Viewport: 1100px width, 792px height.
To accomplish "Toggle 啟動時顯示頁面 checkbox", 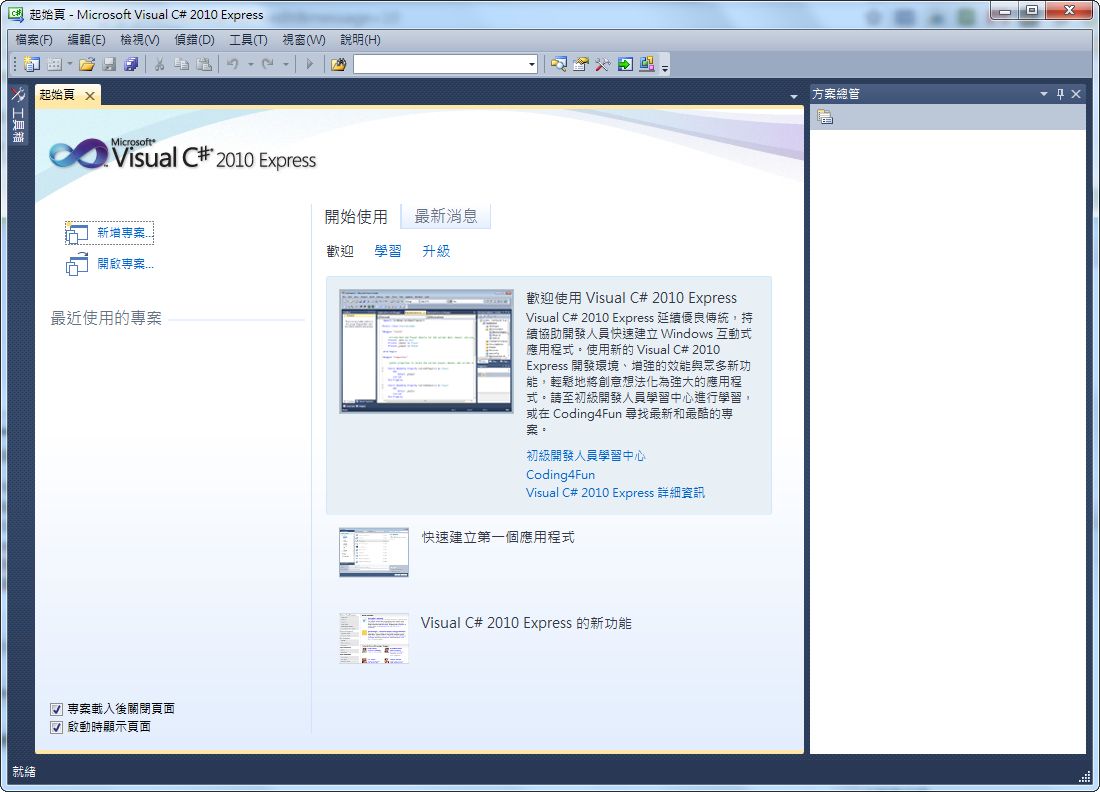I will click(57, 727).
